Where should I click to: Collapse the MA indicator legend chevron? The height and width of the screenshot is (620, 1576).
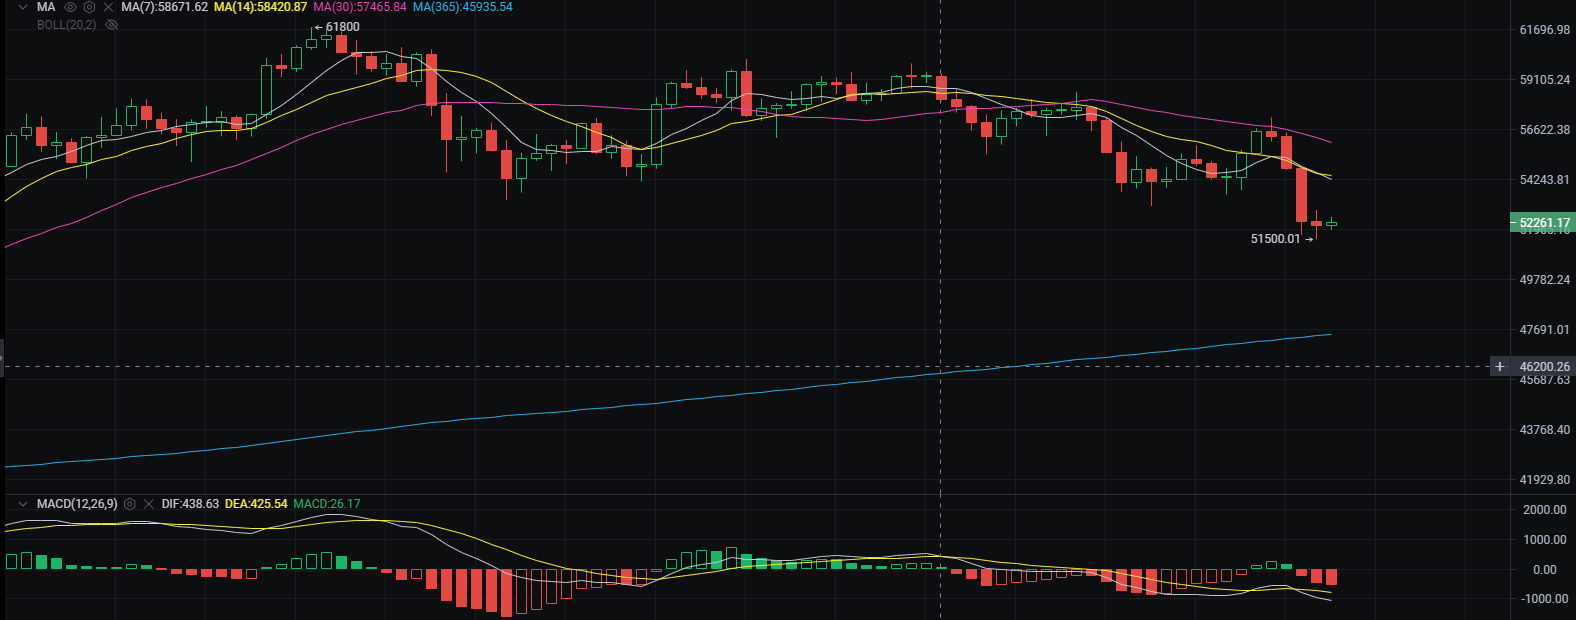(23, 7)
